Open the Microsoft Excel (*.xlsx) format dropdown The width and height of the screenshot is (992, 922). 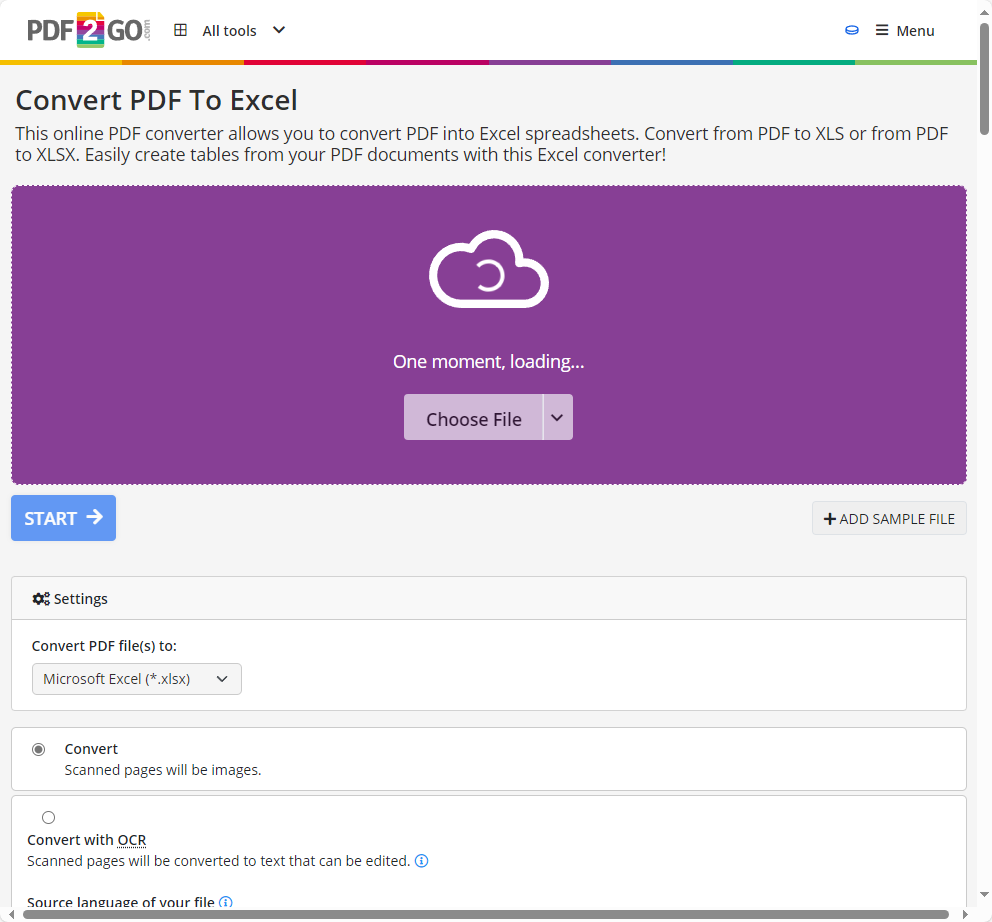tap(137, 679)
